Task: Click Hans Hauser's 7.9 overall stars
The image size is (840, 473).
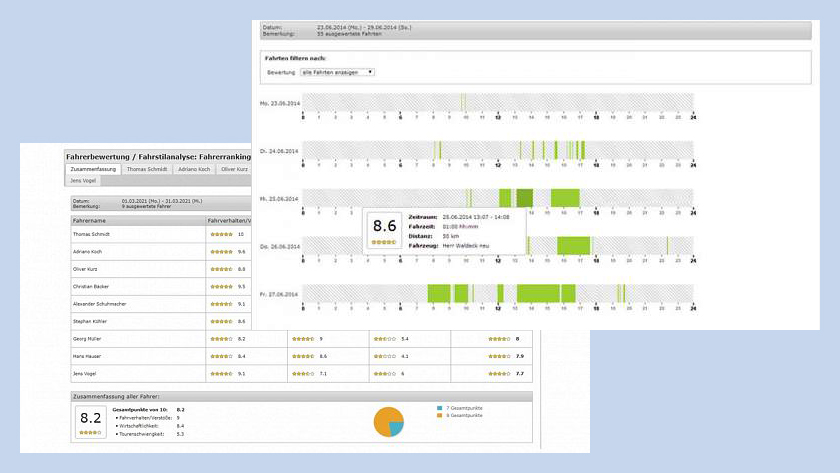Action: click(499, 356)
